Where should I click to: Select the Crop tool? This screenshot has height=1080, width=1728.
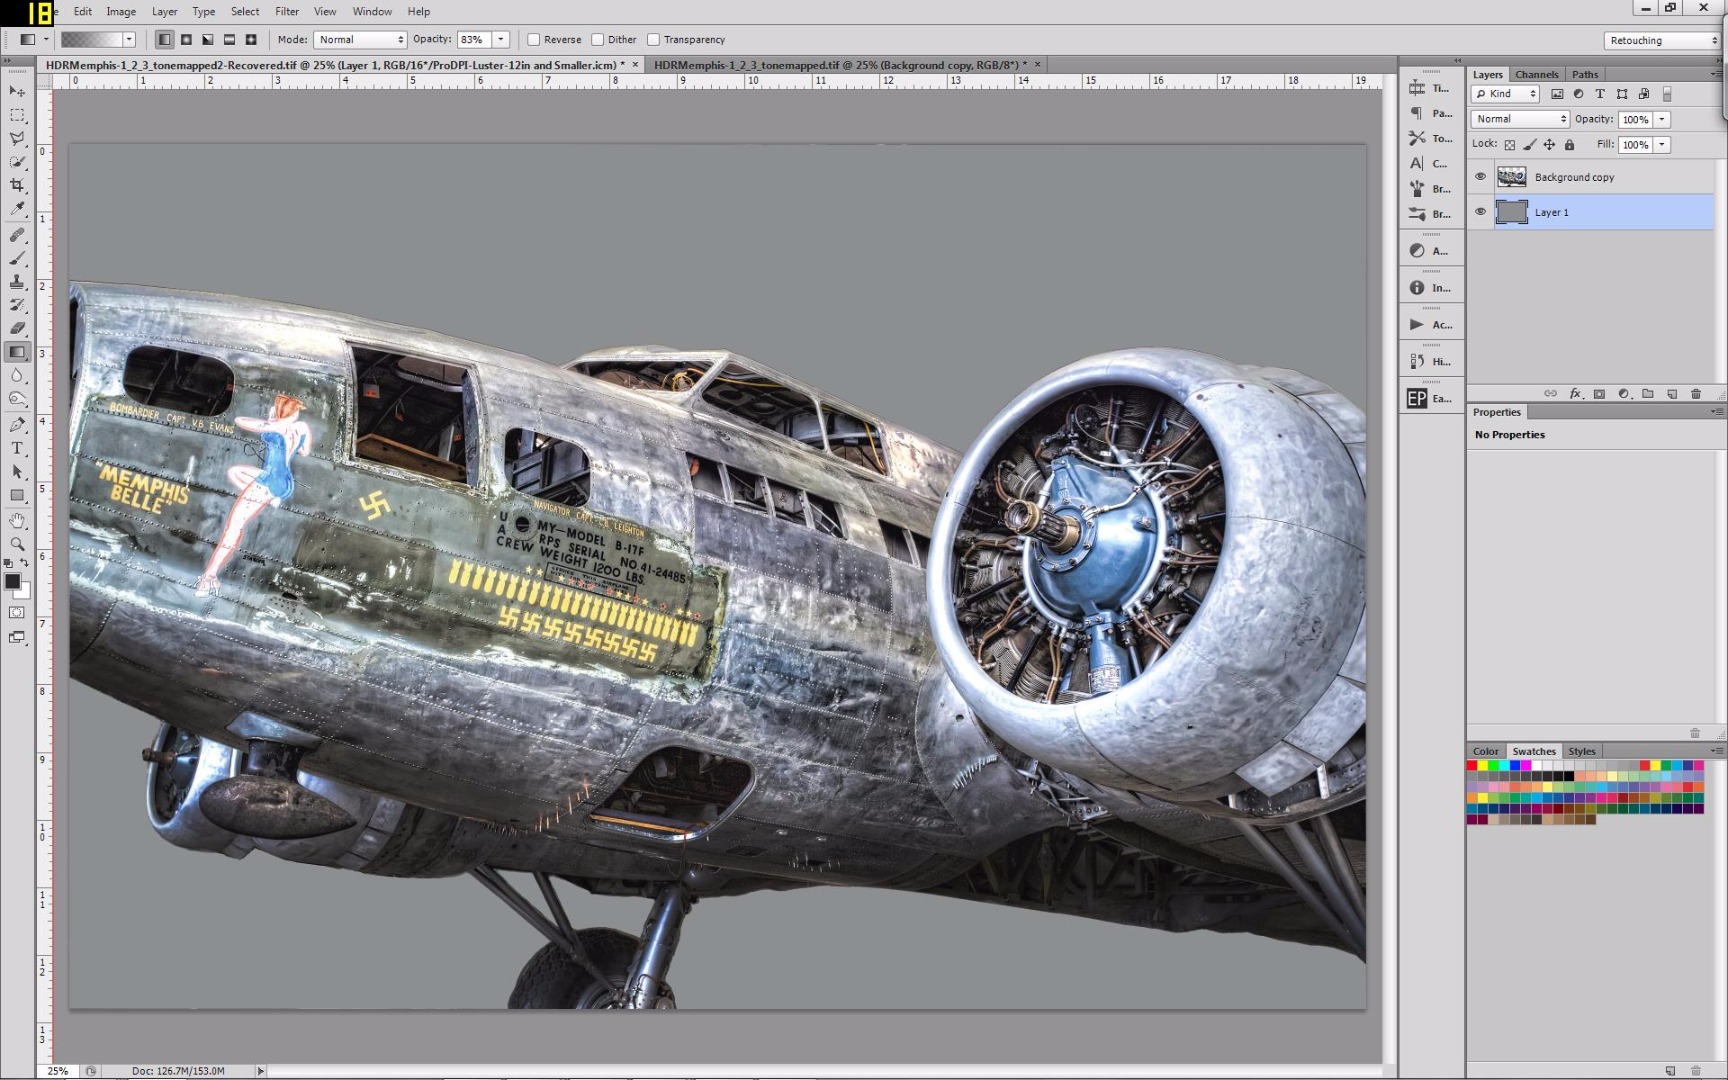[17, 186]
